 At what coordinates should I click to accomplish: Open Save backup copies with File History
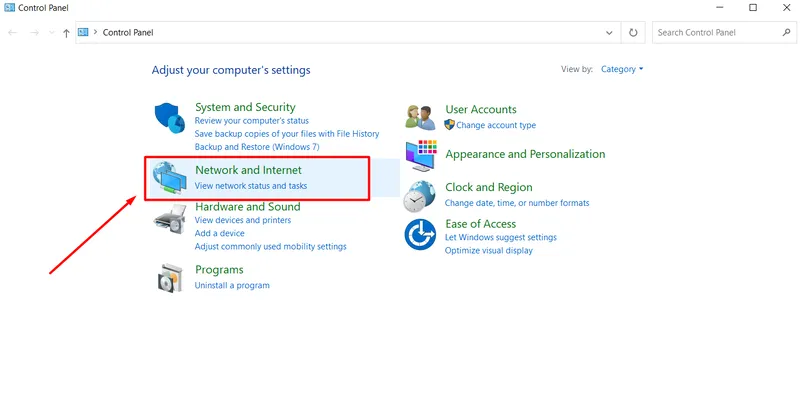[x=287, y=134]
